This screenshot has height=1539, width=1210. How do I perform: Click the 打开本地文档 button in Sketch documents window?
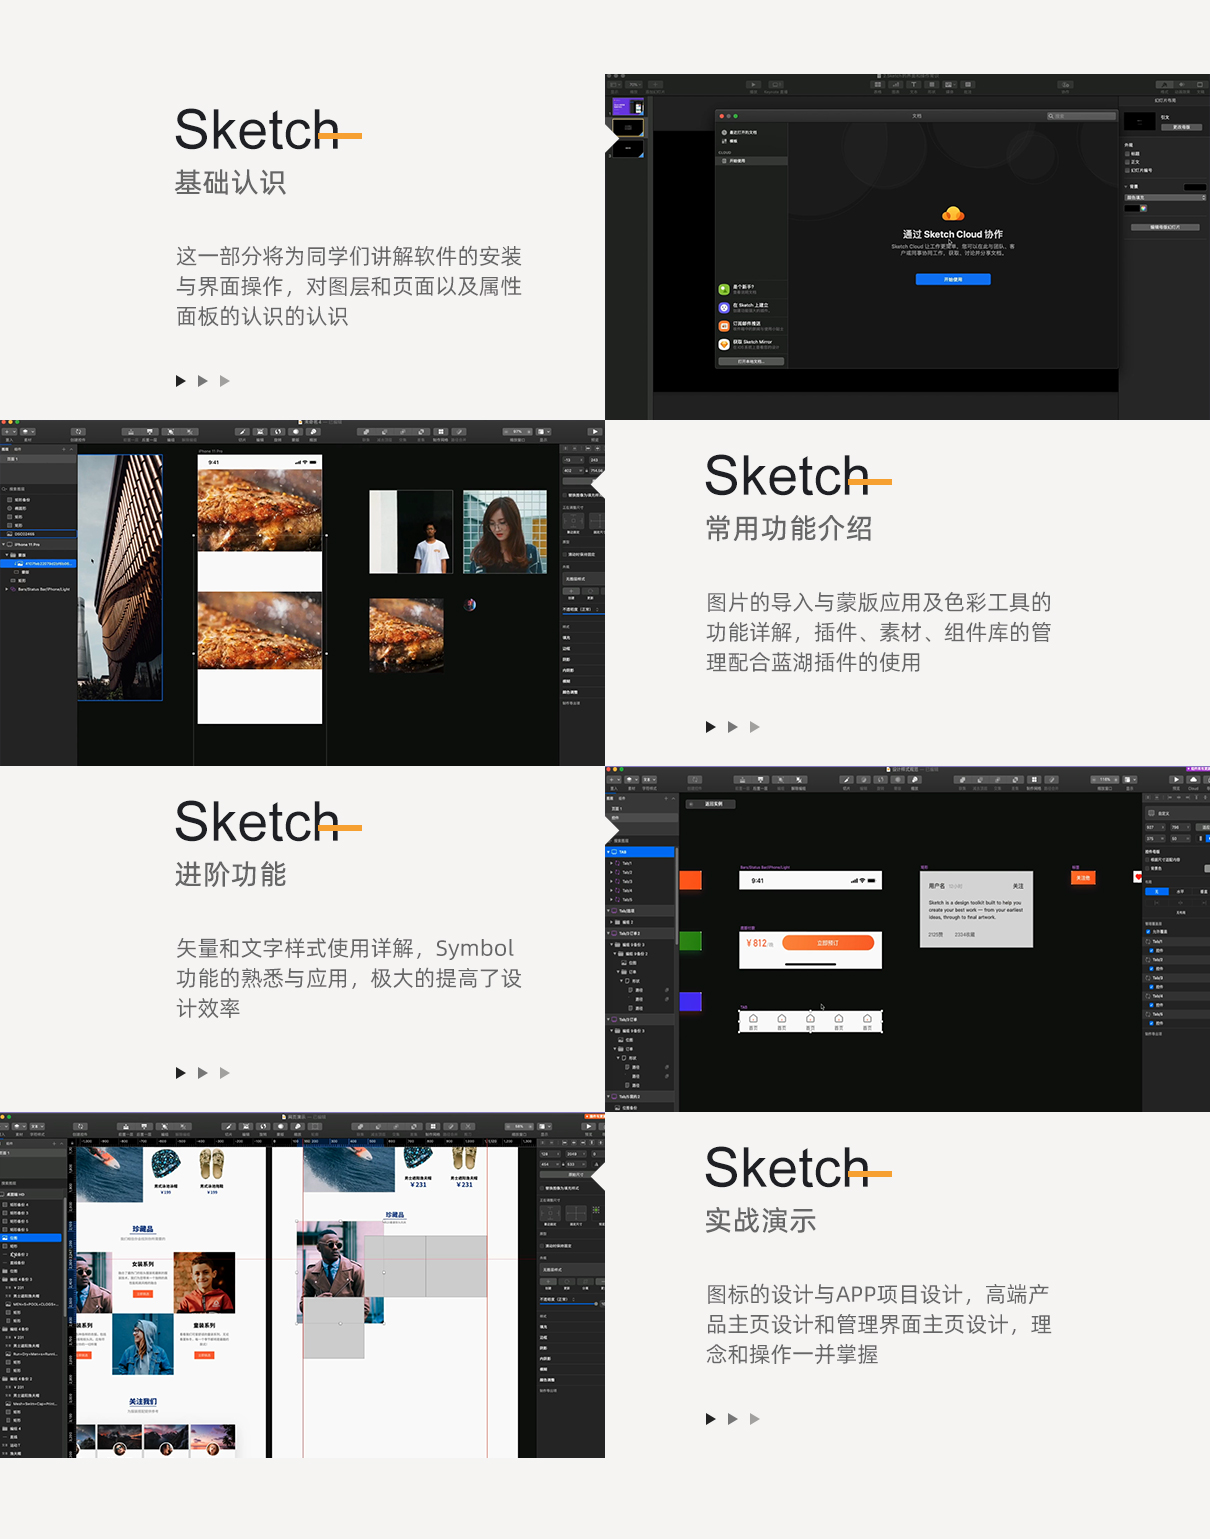click(x=751, y=361)
